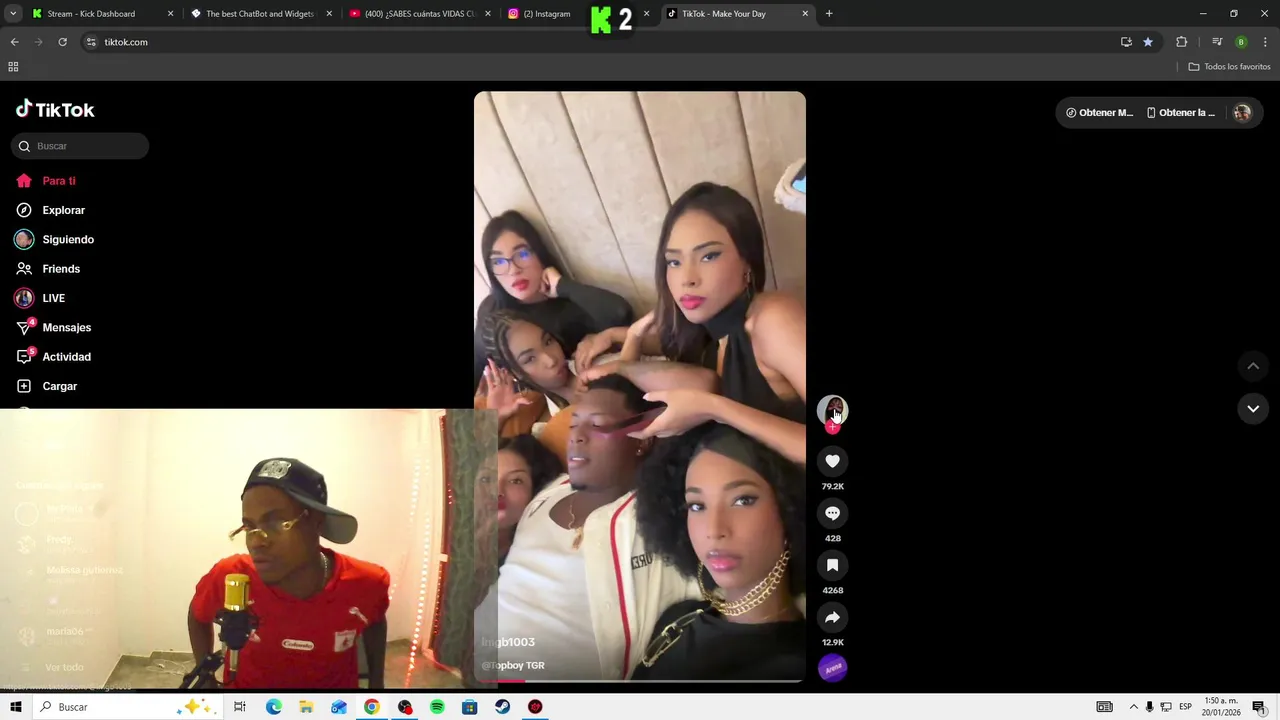1280x720 pixels.
Task: Click the site info icon beside tiktok.com
Action: [x=91, y=42]
